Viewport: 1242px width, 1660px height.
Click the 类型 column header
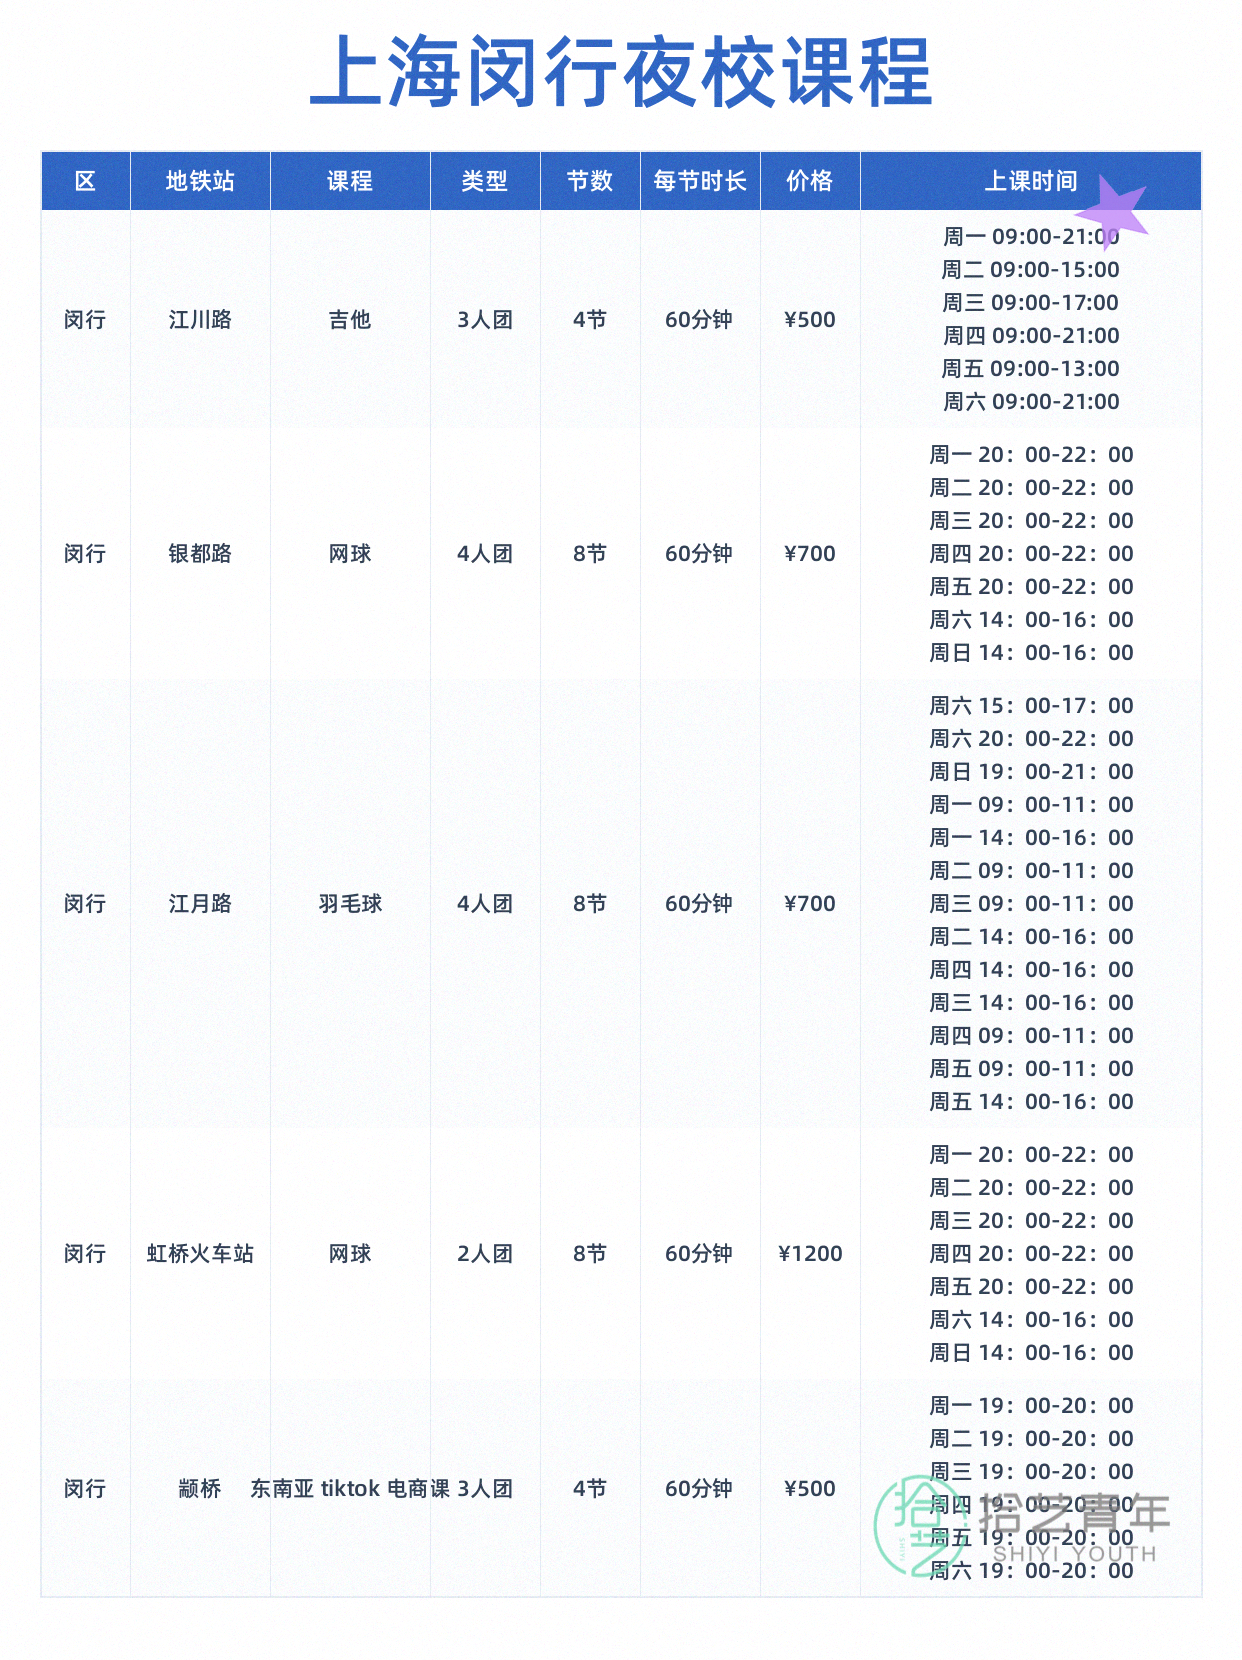(485, 181)
